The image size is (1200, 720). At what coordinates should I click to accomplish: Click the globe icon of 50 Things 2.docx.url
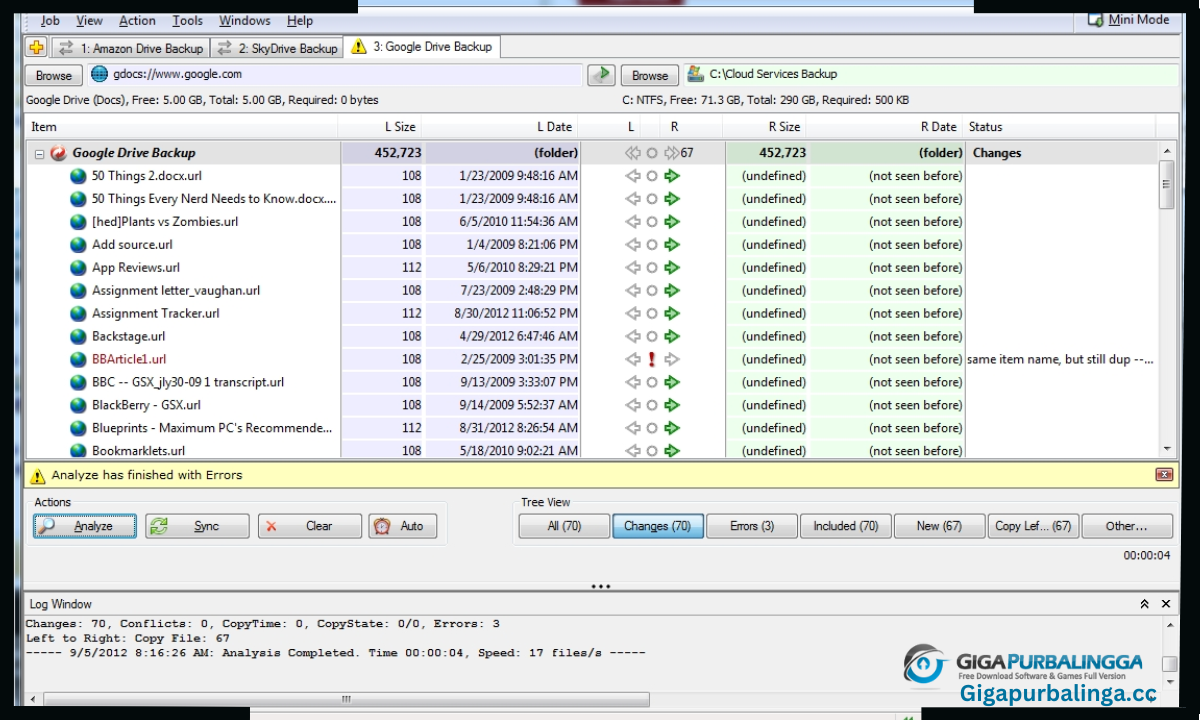(78, 176)
